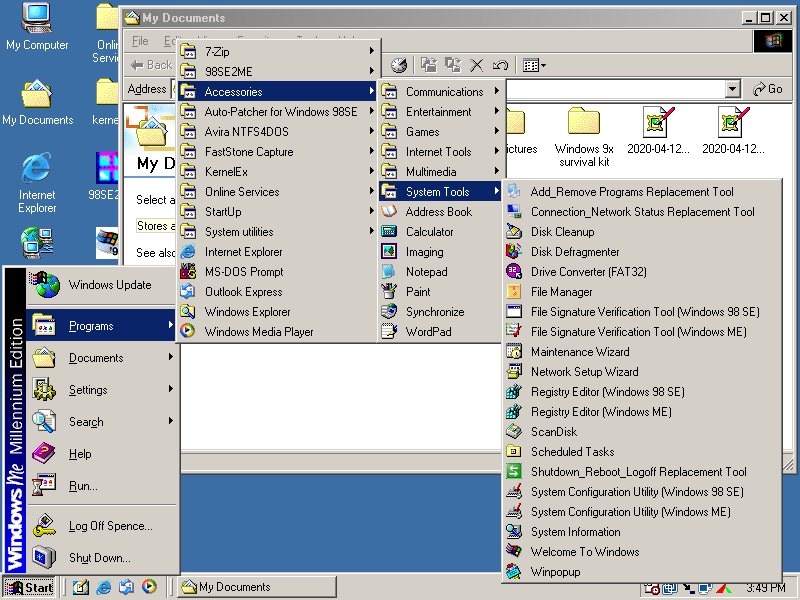800x600 pixels.
Task: Start File Manager
Action: click(642, 292)
